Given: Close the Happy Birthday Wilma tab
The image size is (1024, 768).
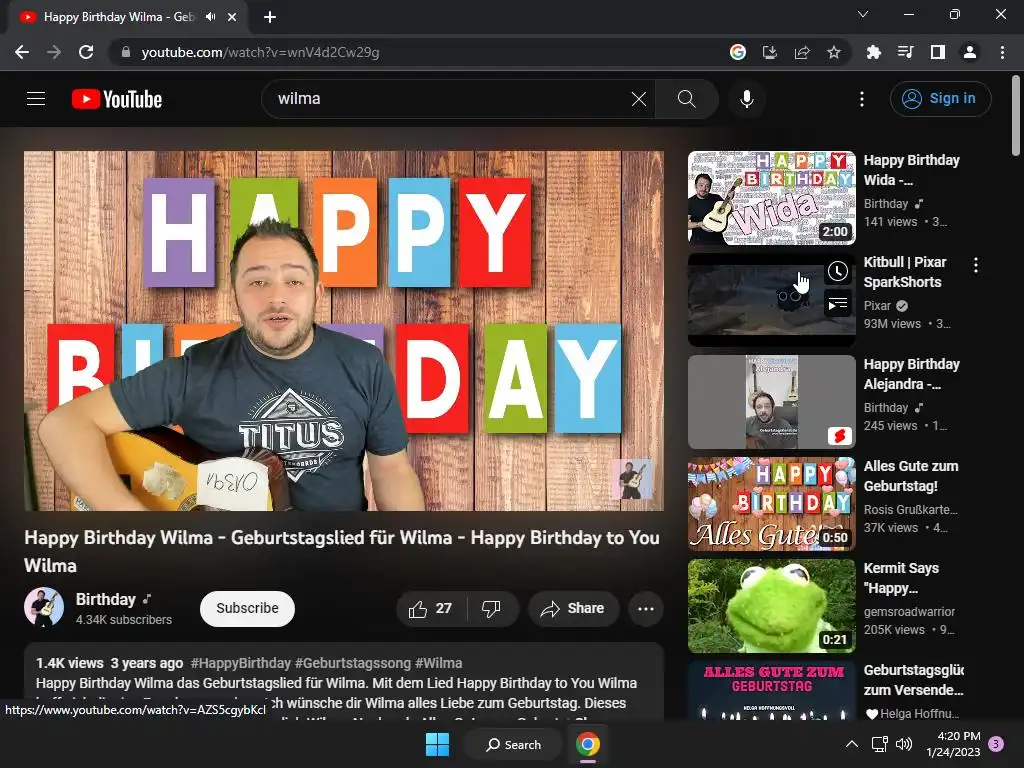Looking at the screenshot, I should 232,17.
